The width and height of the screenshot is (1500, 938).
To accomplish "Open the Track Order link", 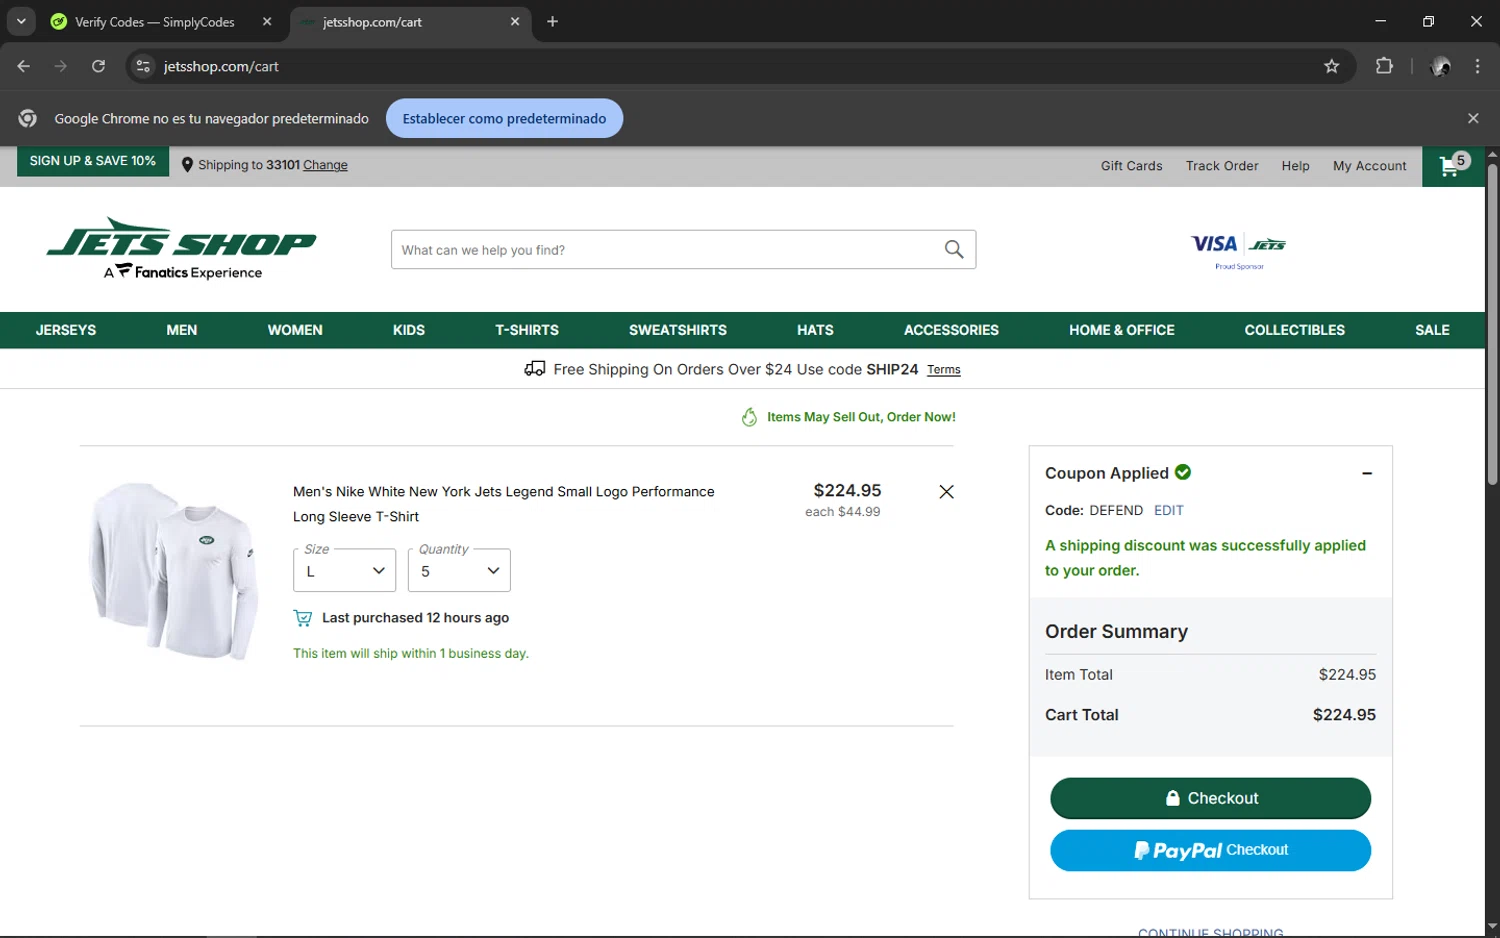I will (x=1222, y=166).
